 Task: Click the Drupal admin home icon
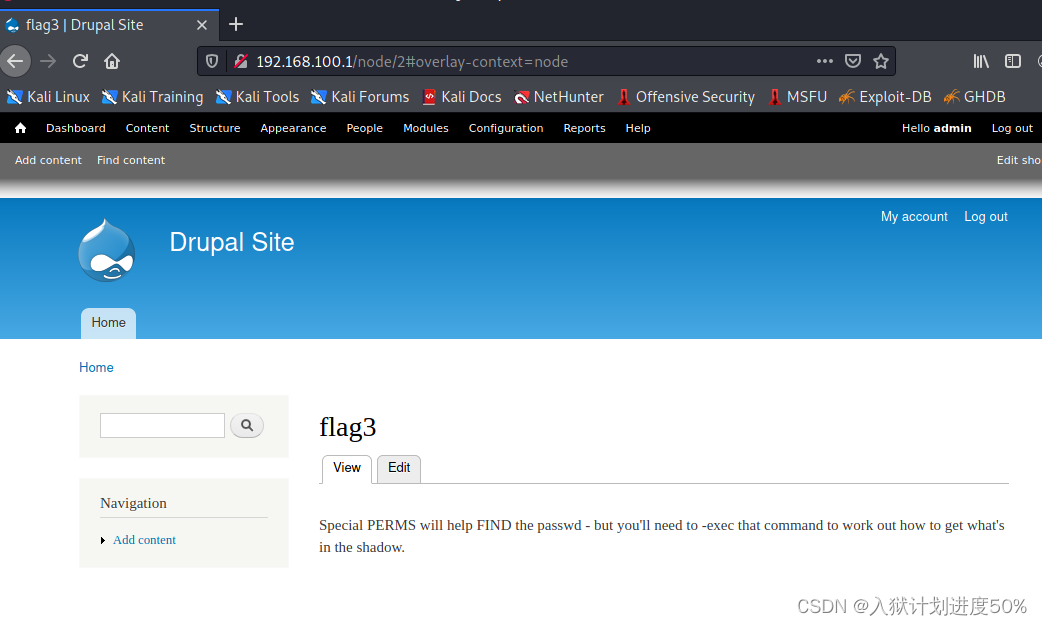click(21, 128)
